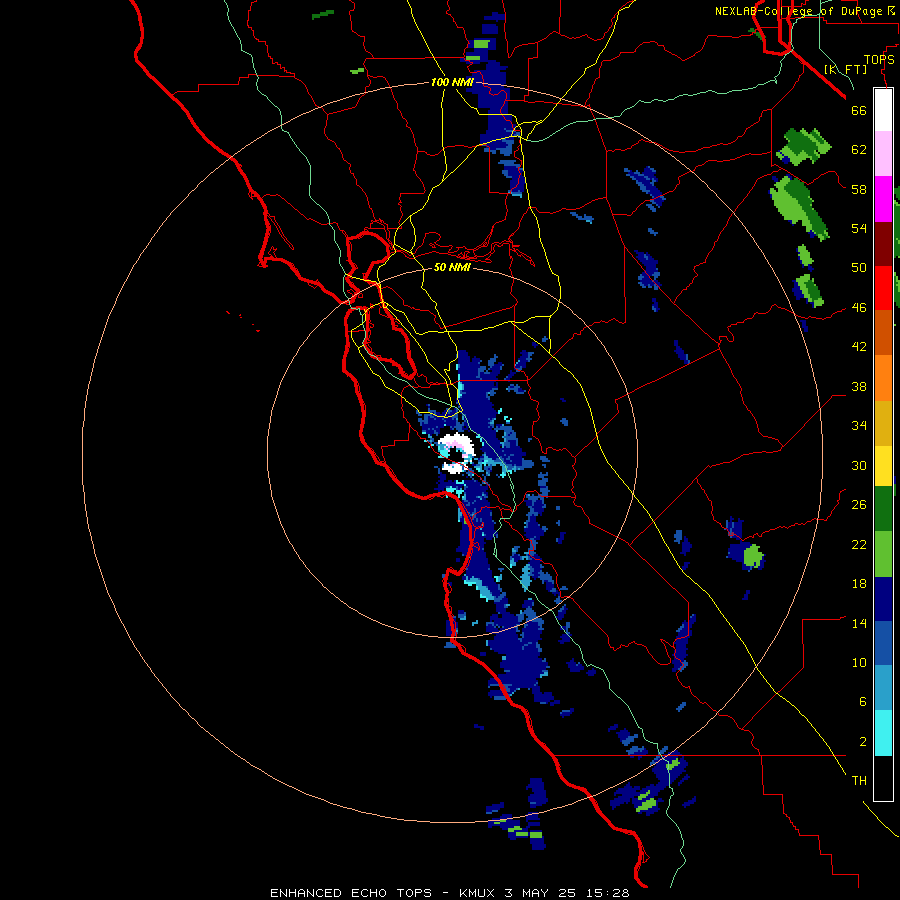Screen dimensions: 900x900
Task: Click the legend value '66'
Action: (x=859, y=110)
